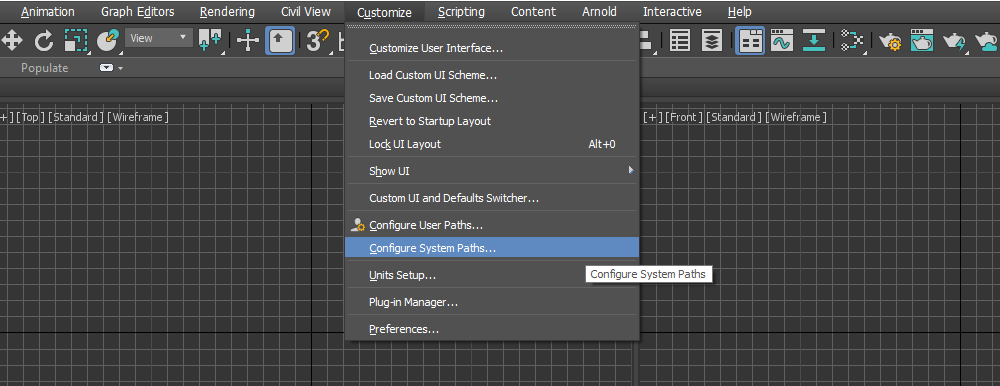Open the Arnold menu
The image size is (1000, 386).
[599, 11]
